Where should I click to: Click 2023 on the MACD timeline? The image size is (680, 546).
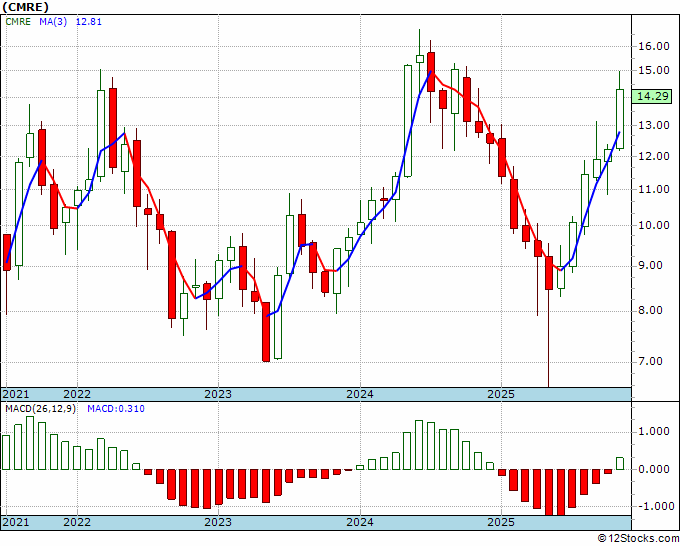point(218,522)
